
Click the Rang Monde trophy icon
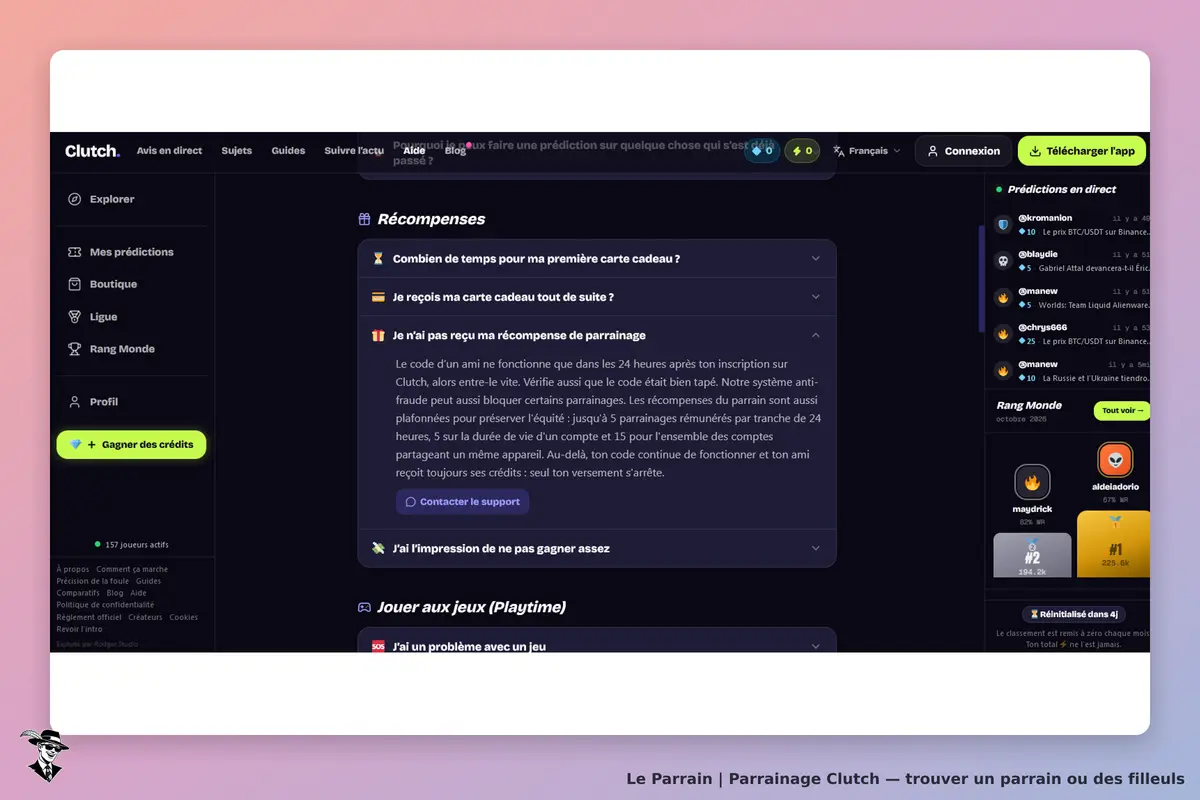click(74, 349)
